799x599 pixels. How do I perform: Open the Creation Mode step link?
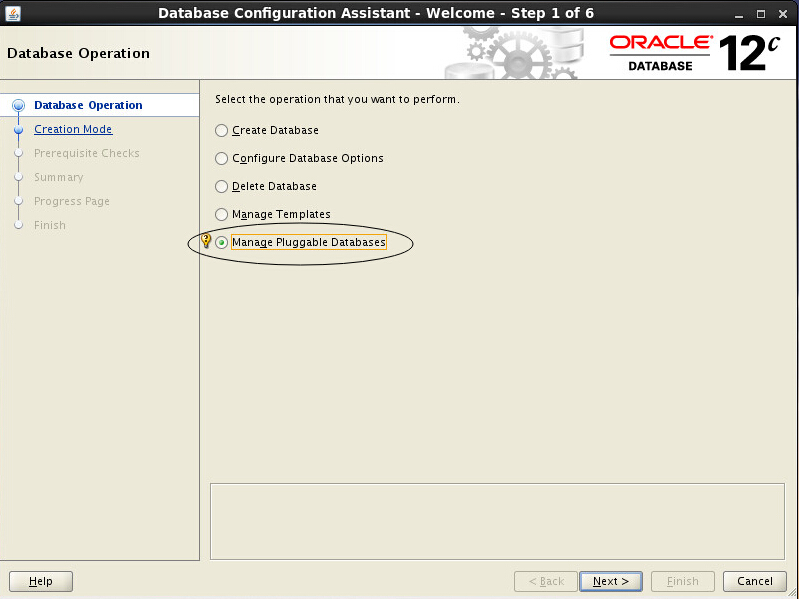point(73,129)
